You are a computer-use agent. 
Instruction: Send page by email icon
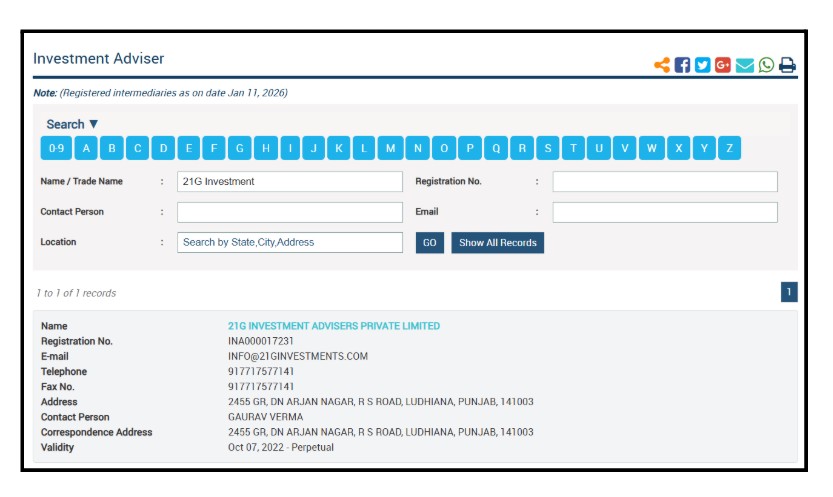point(745,65)
